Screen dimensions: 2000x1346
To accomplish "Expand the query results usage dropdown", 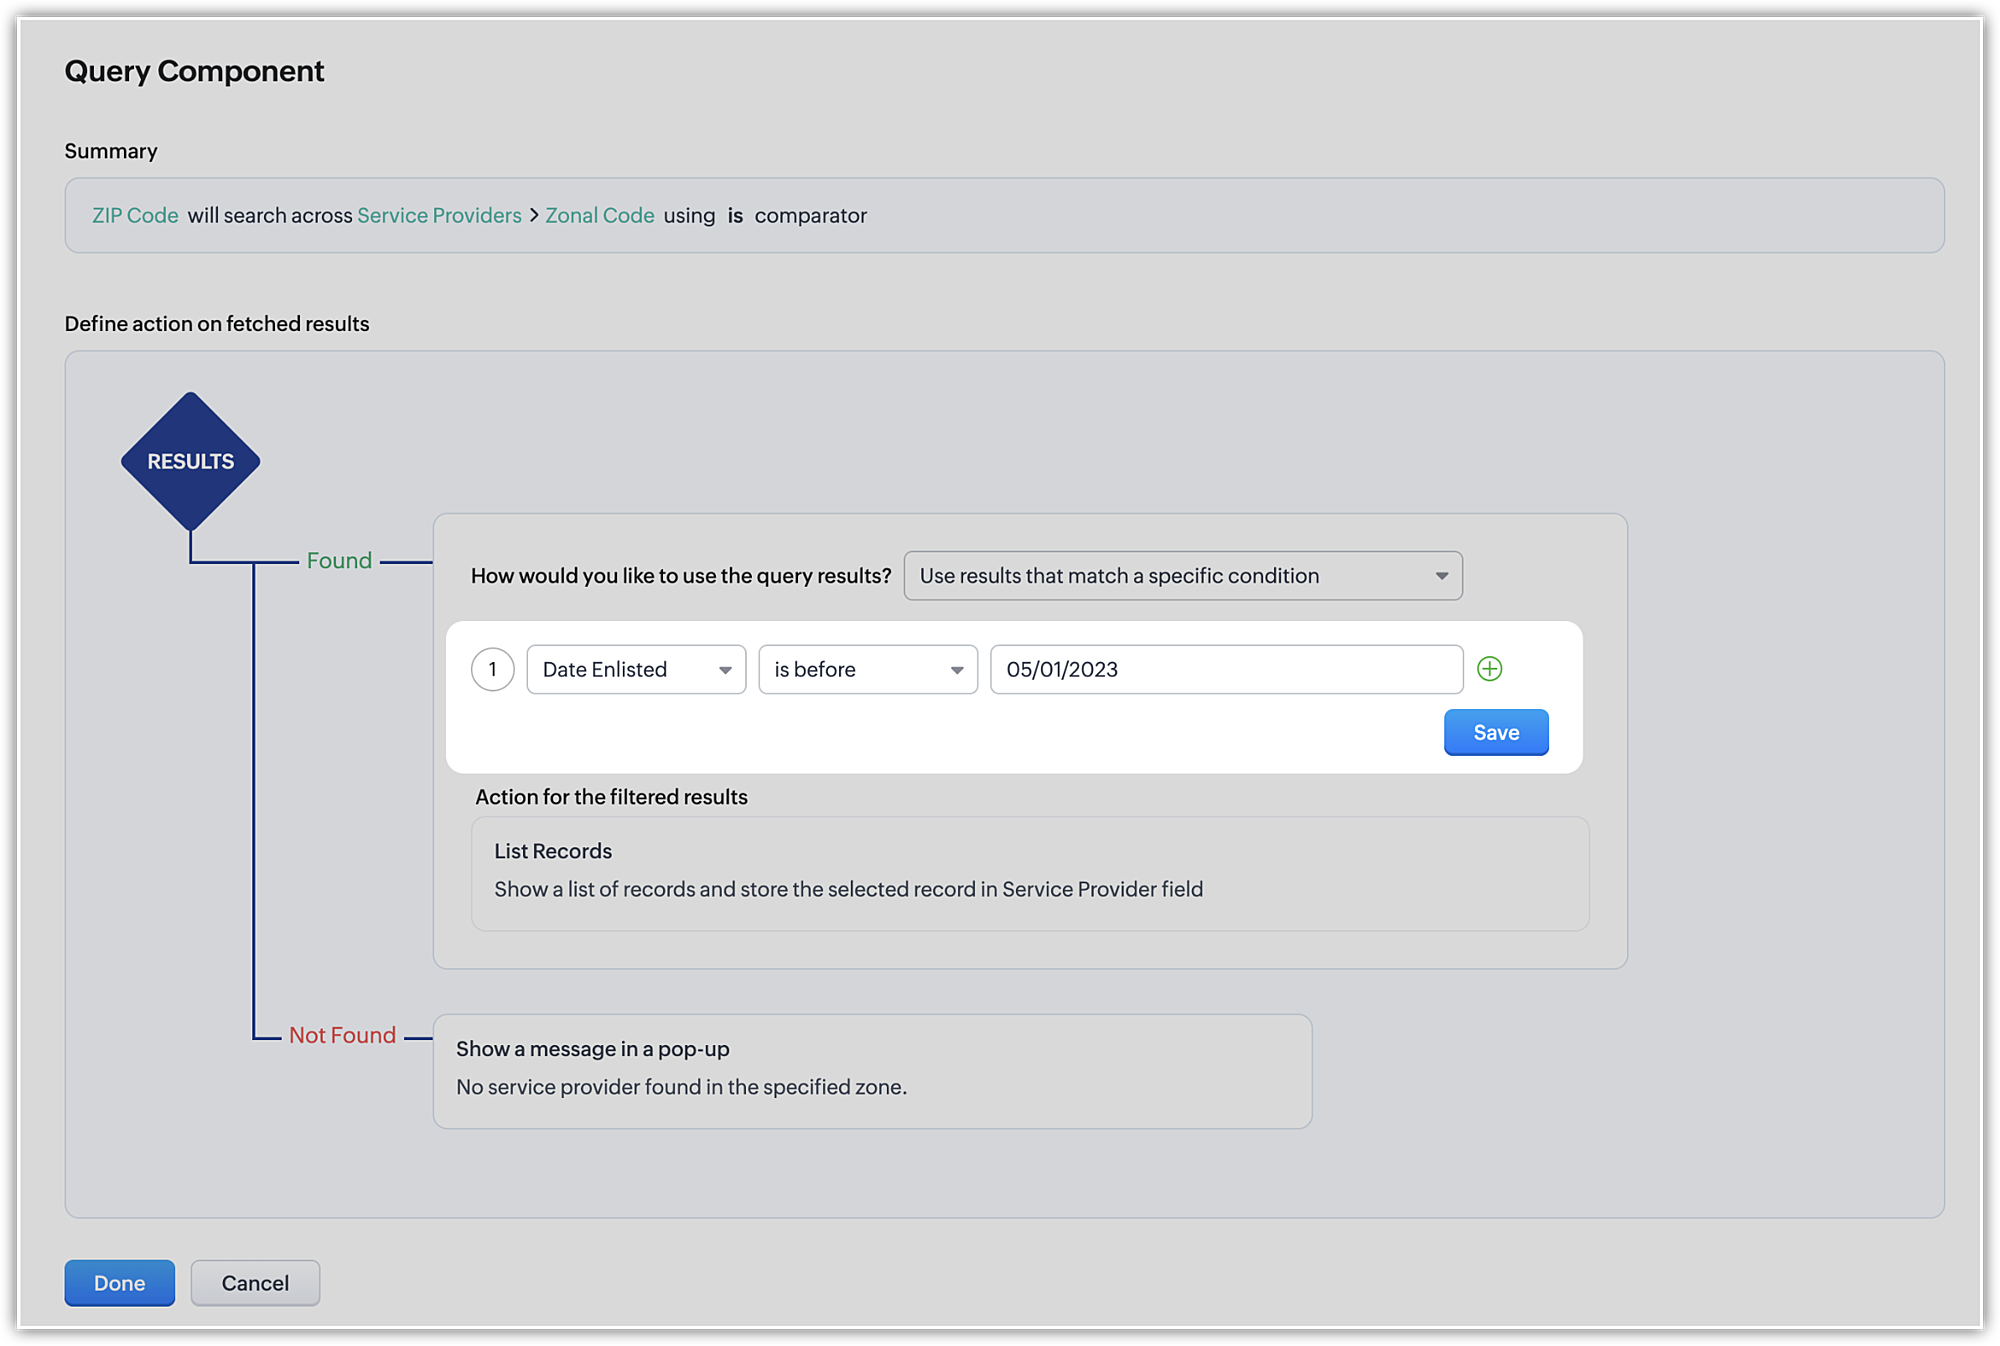I will tap(1182, 576).
